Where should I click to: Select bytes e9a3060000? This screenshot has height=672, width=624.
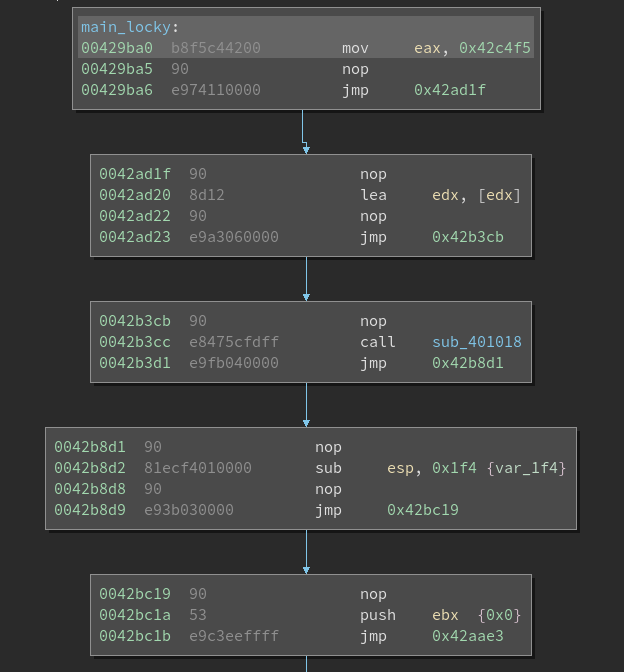[x=234, y=237]
